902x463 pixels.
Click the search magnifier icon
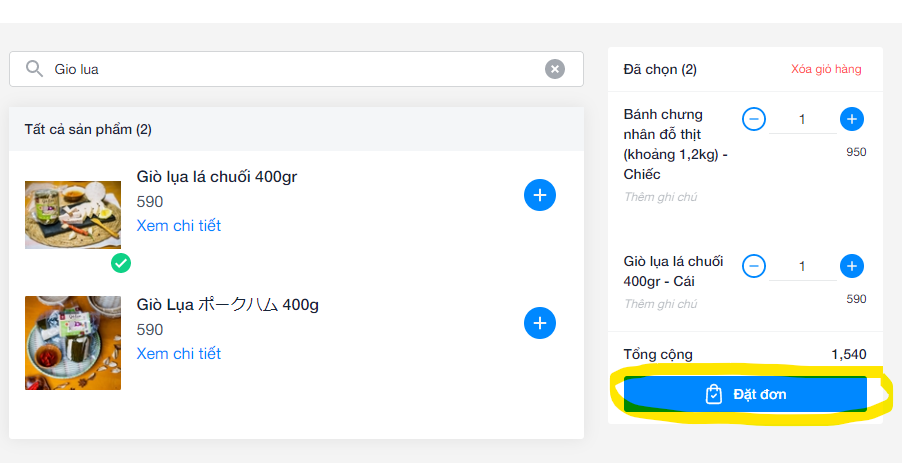pyautogui.click(x=34, y=69)
